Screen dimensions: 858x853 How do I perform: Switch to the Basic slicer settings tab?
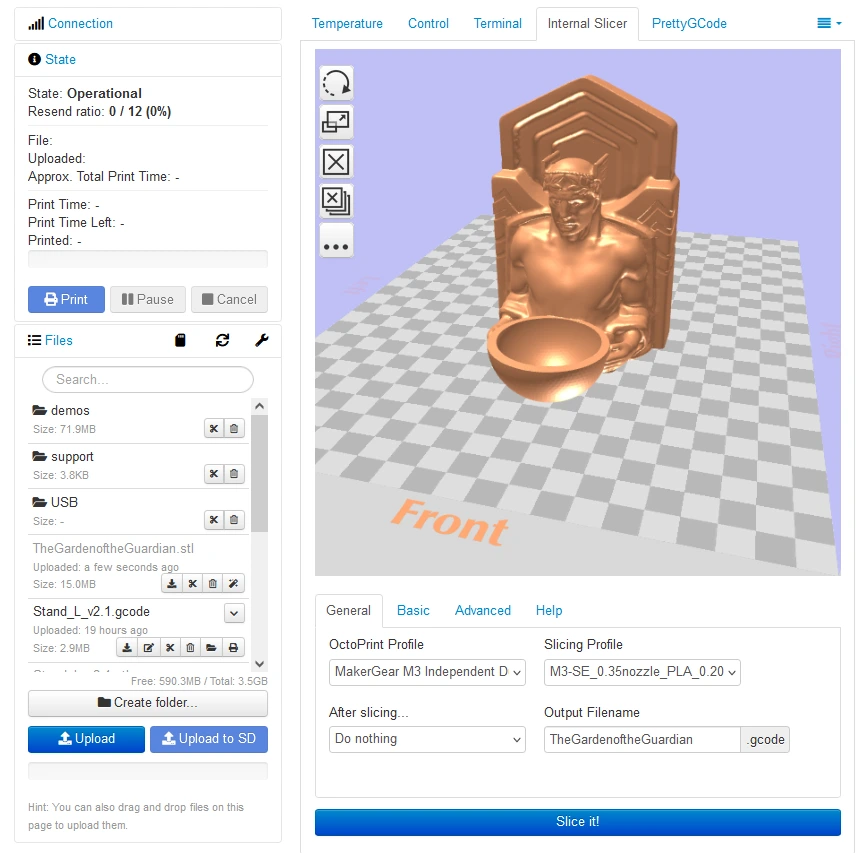pyautogui.click(x=413, y=611)
